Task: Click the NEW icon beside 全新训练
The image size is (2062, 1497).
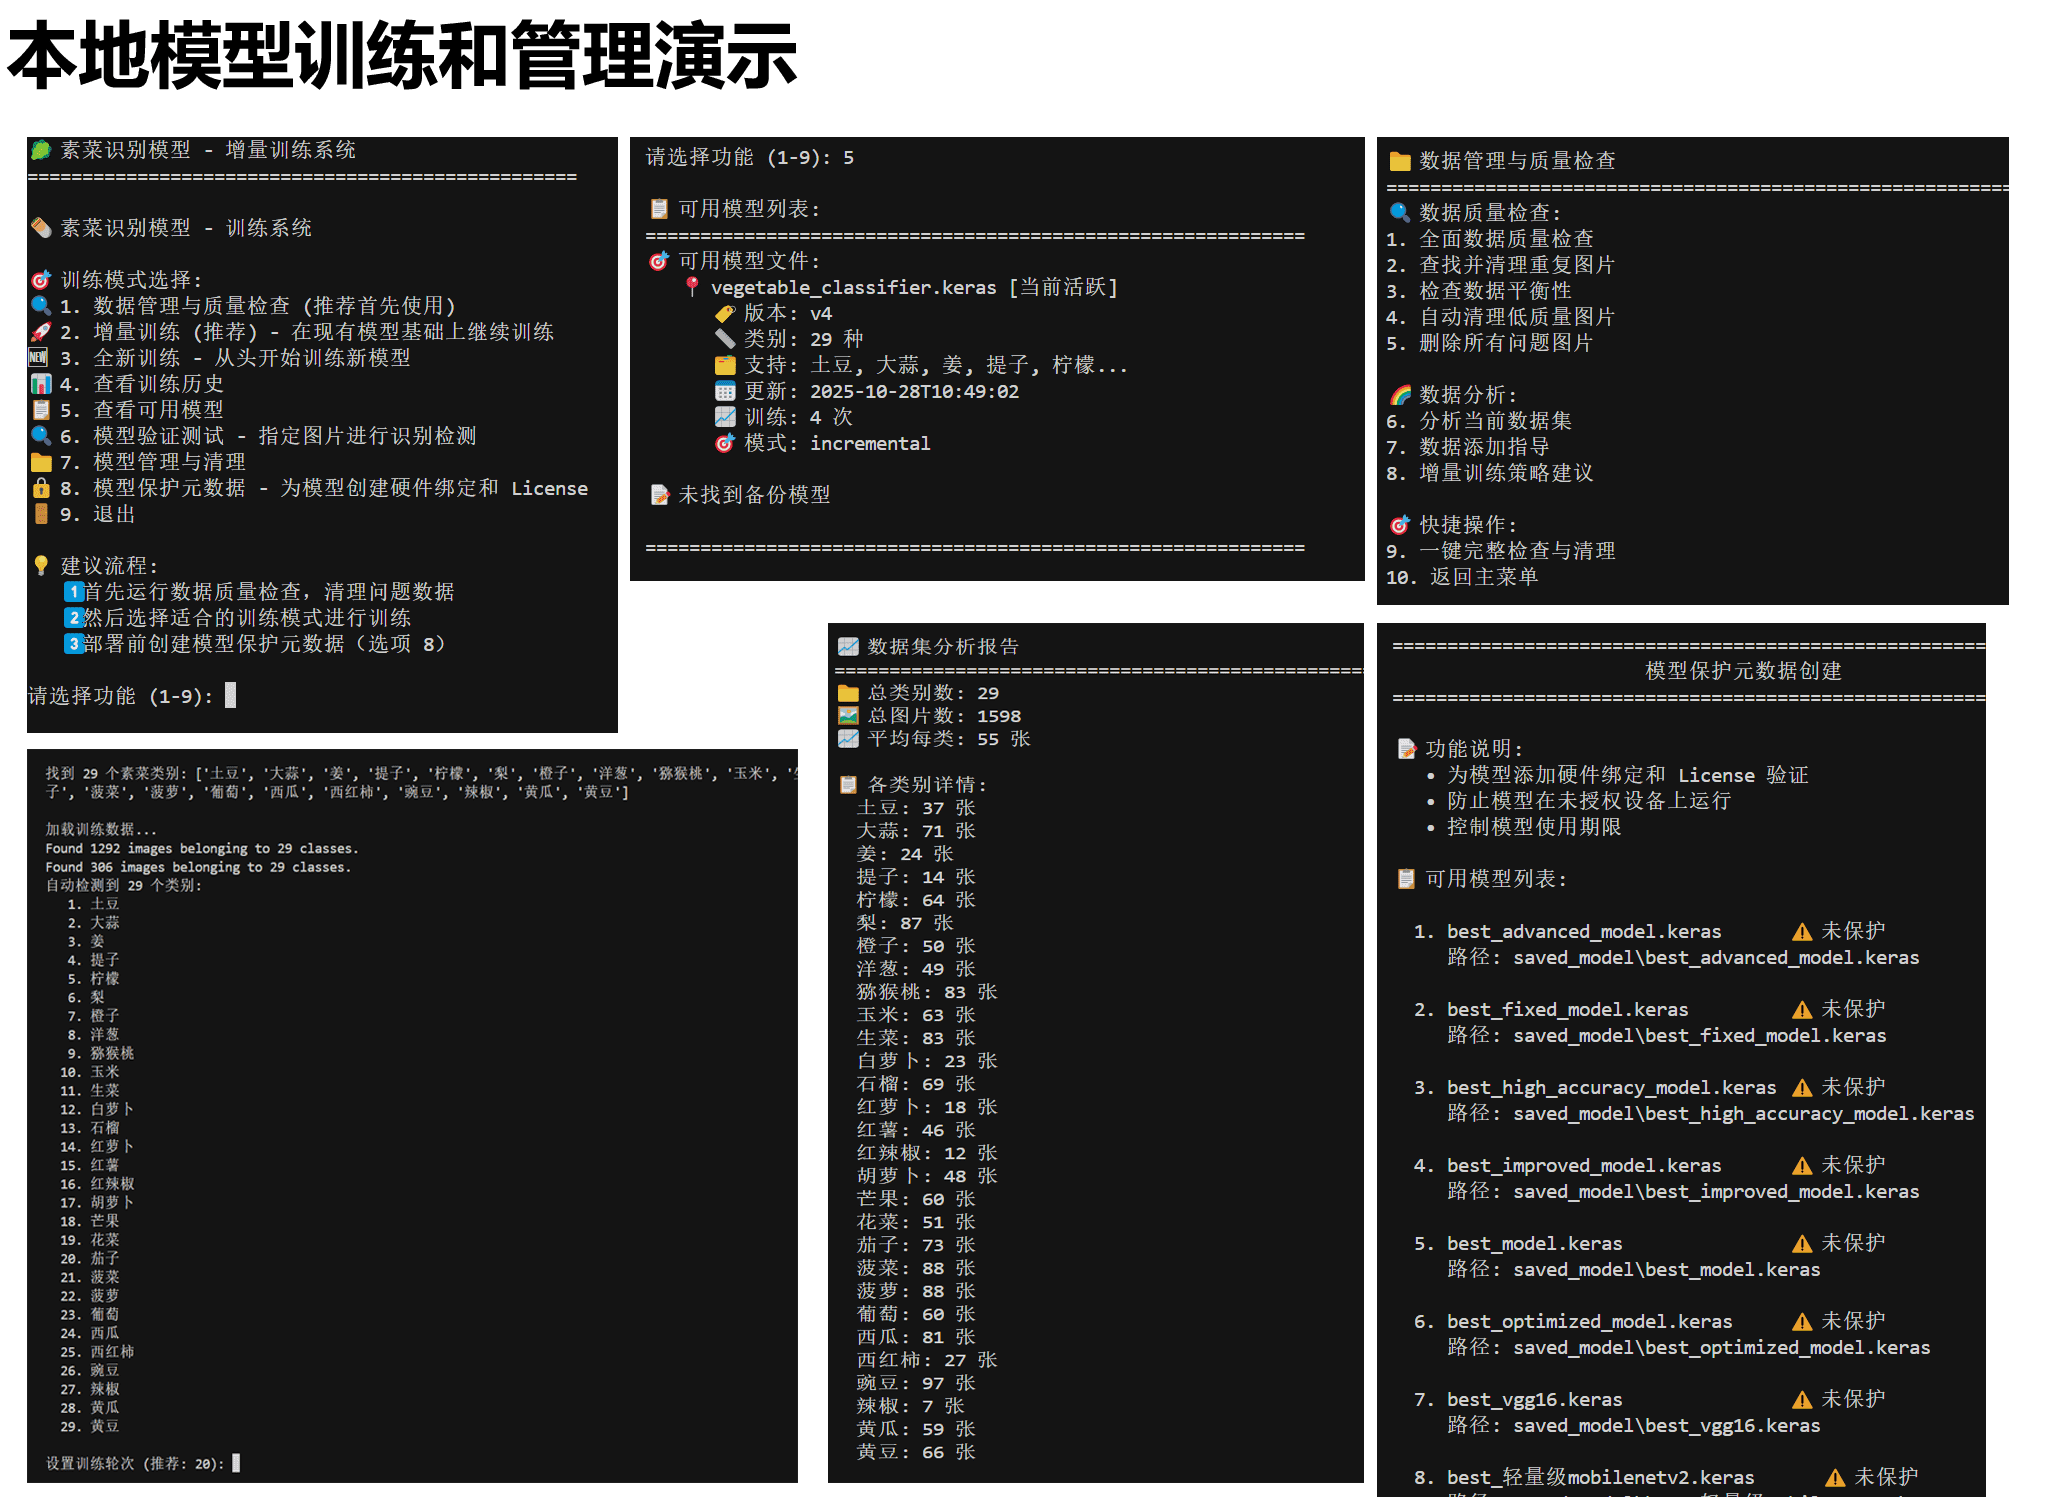Action: click(39, 358)
